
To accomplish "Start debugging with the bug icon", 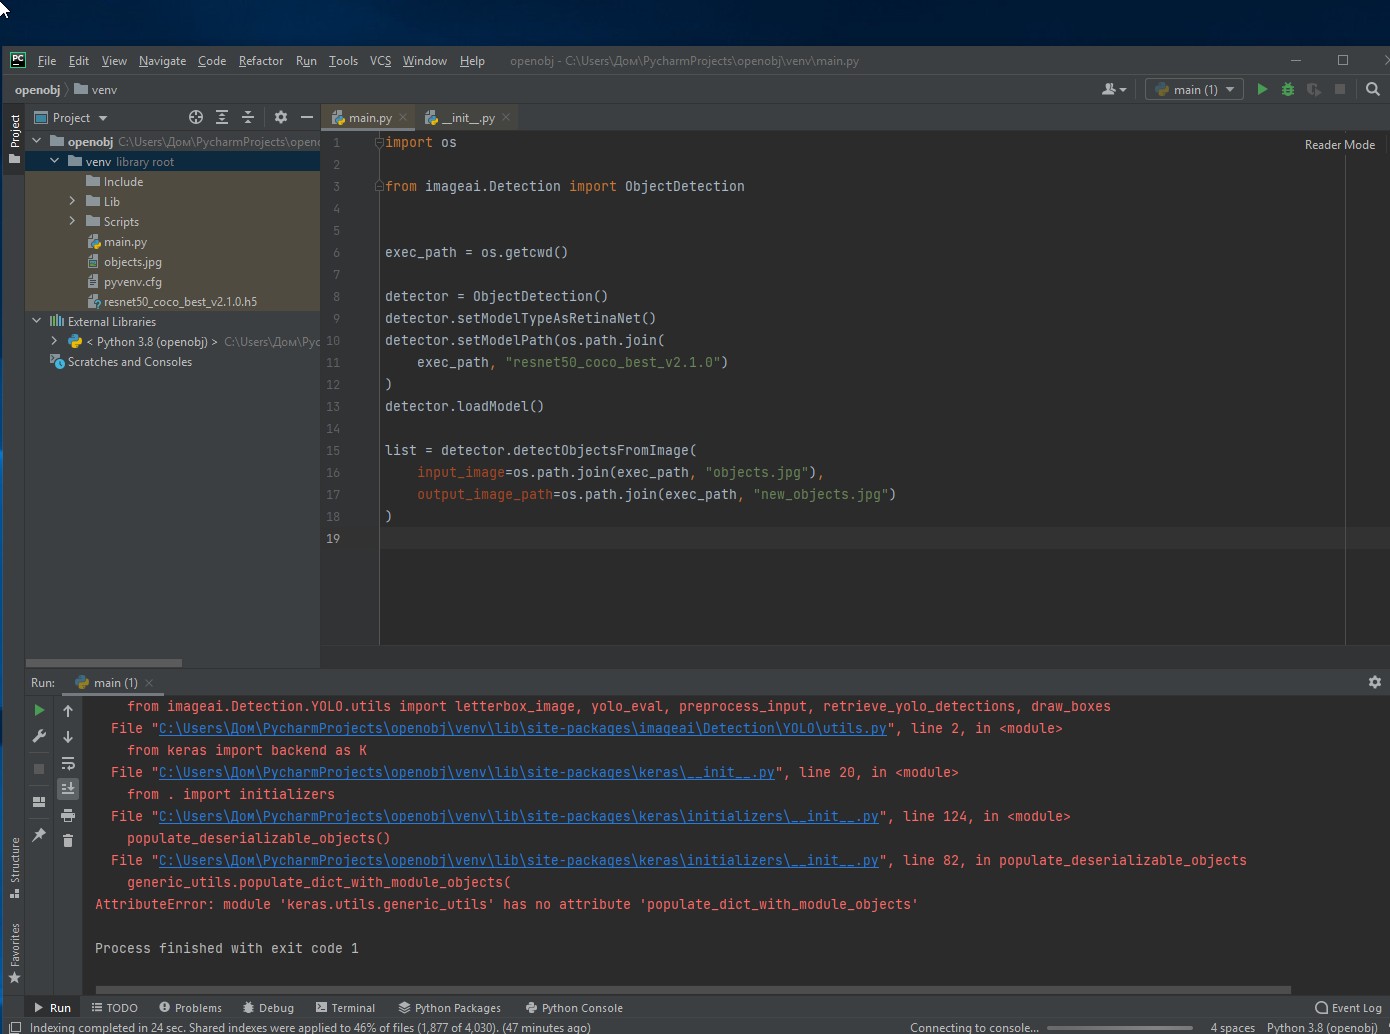I will coord(1288,89).
